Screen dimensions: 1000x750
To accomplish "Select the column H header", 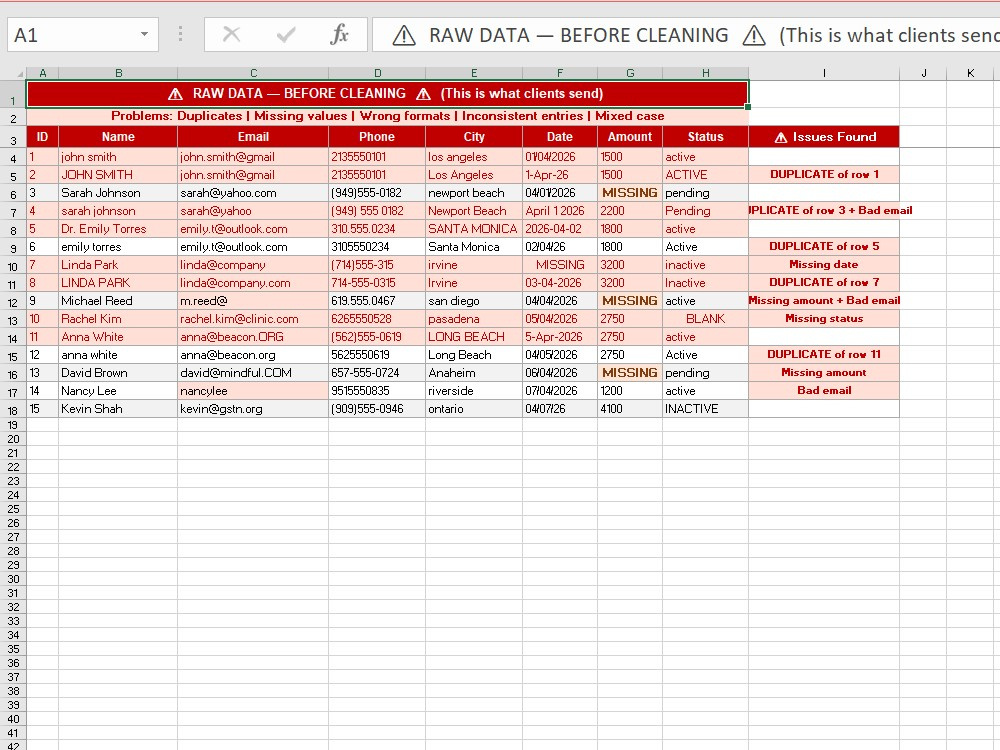I will (705, 71).
